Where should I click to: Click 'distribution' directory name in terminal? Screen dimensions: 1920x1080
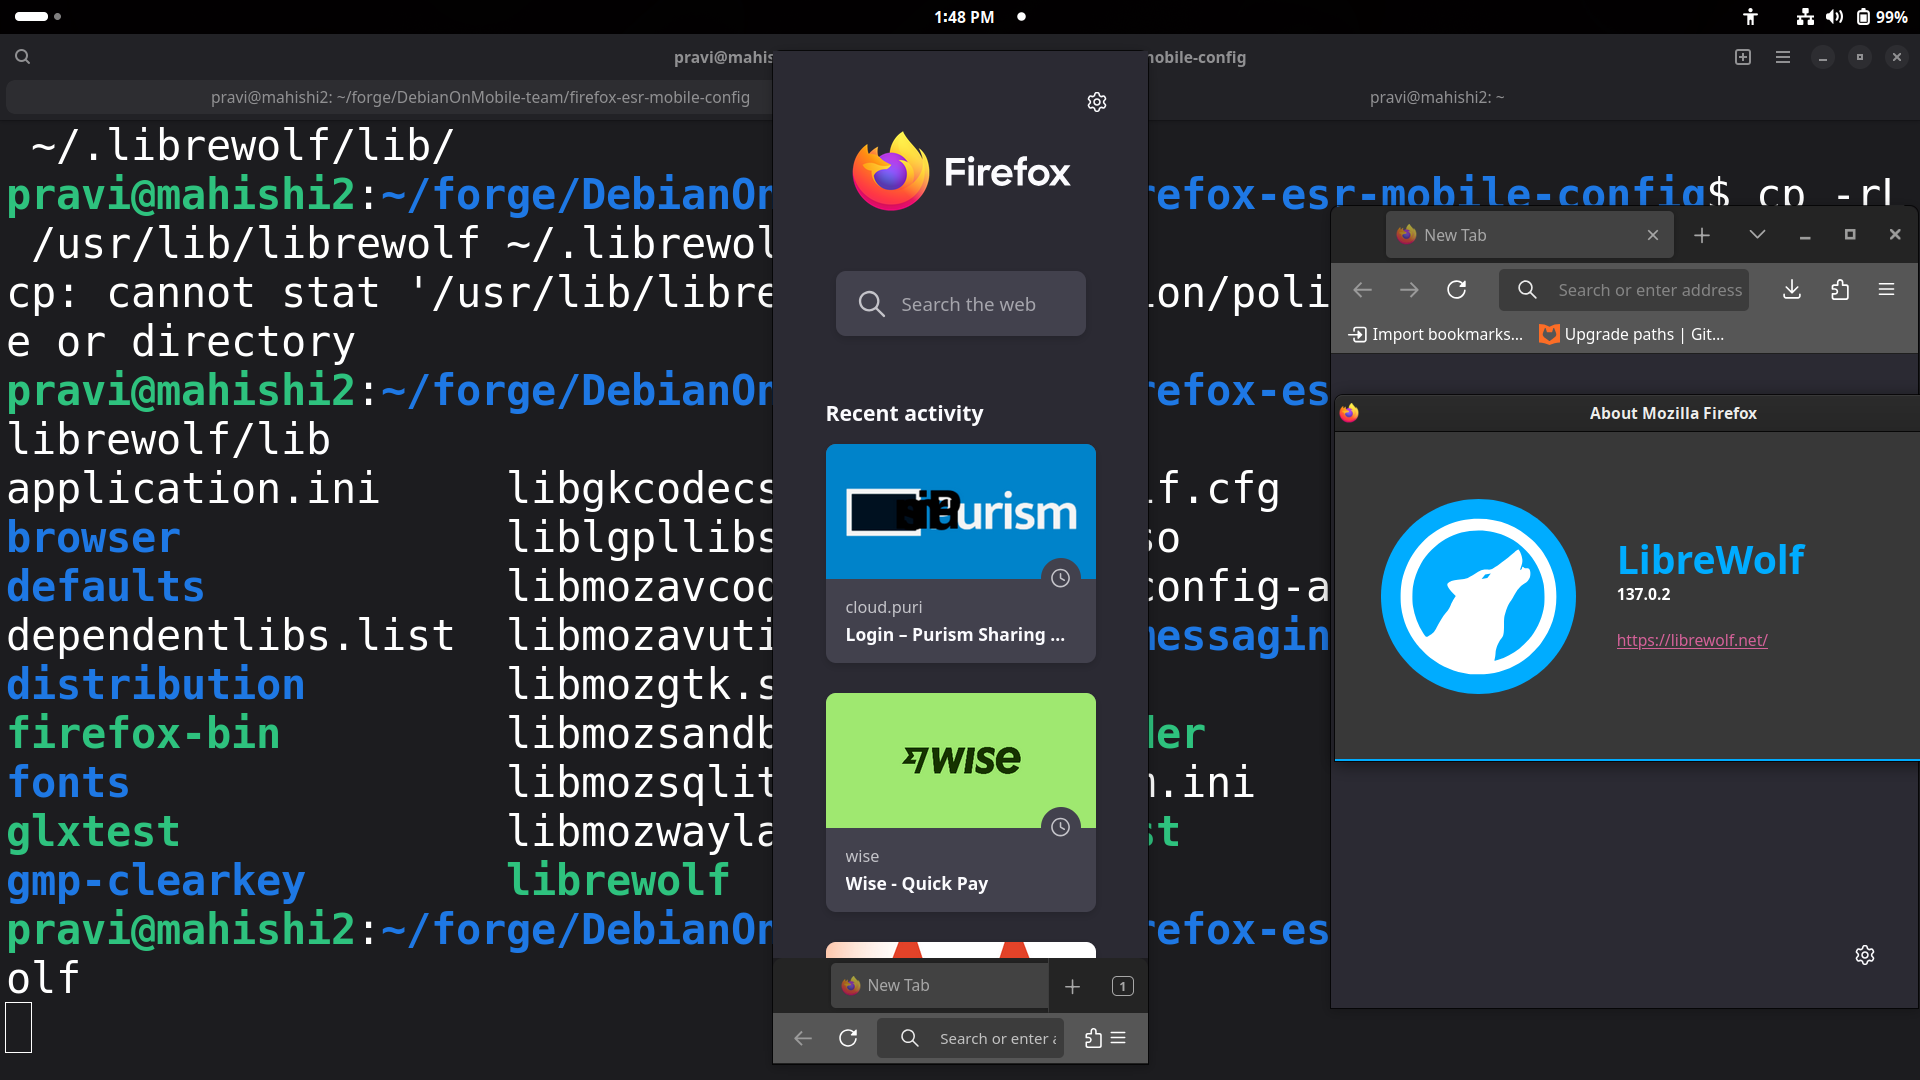tap(156, 685)
